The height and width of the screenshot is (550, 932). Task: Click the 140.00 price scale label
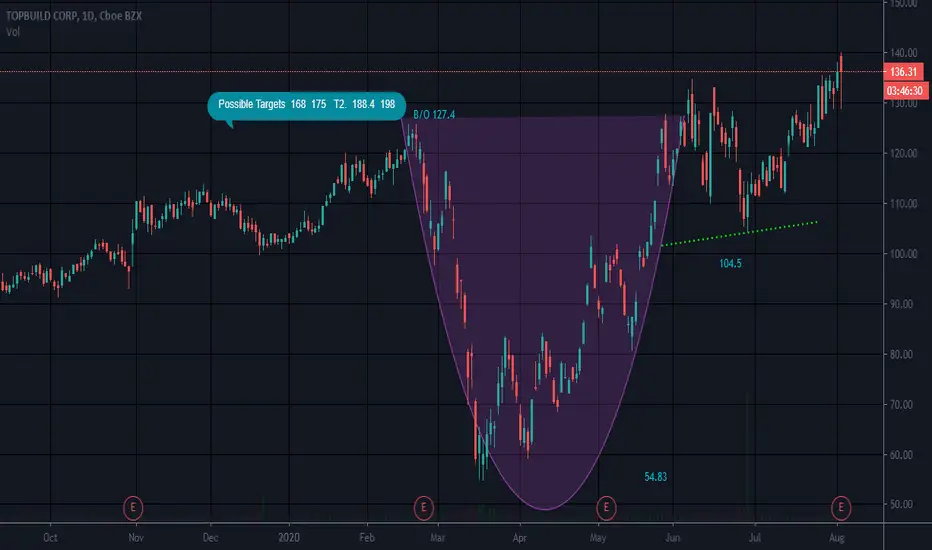pyautogui.click(x=903, y=53)
